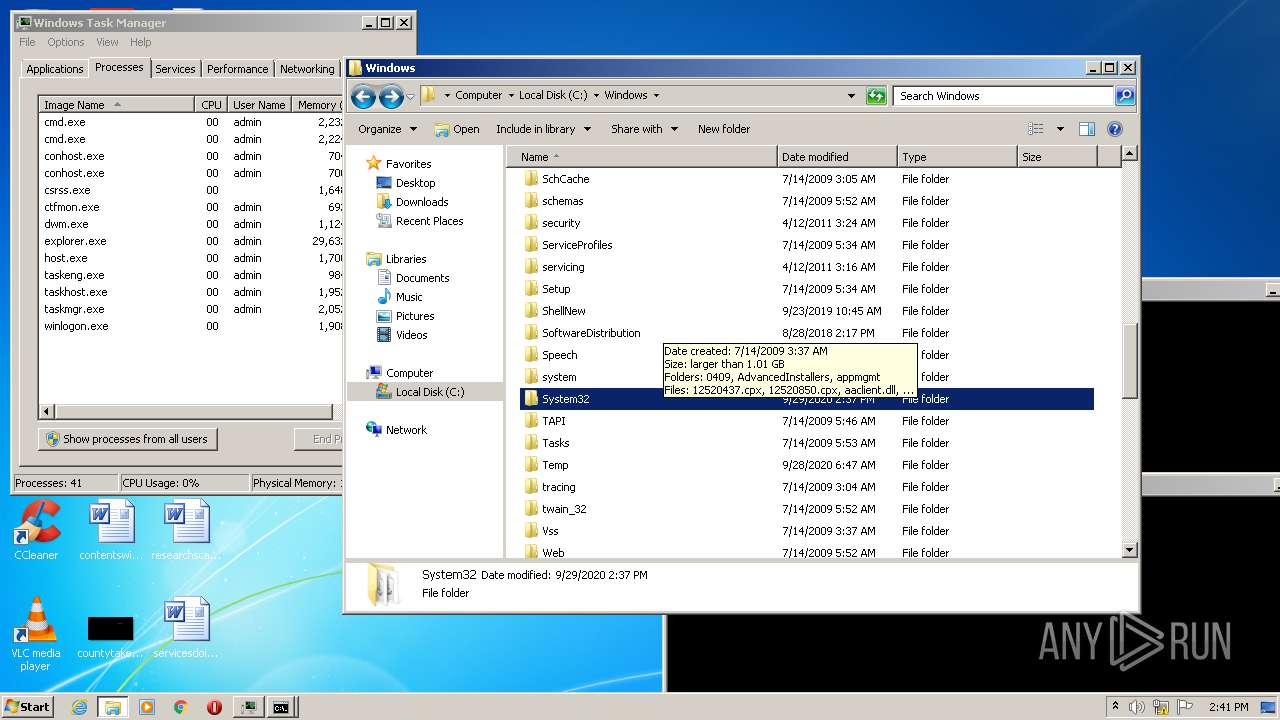The width and height of the screenshot is (1280, 720).
Task: Toggle the preview pane icon
Action: click(1087, 129)
